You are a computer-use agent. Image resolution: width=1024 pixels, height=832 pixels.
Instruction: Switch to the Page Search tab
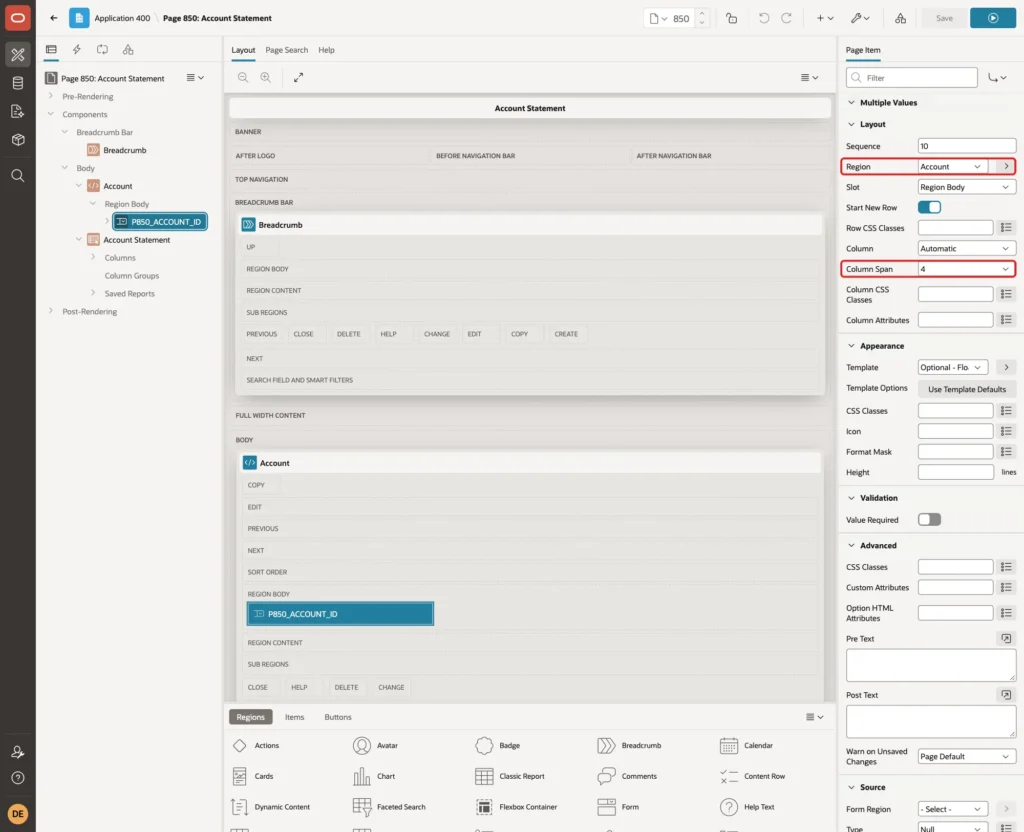(x=286, y=50)
